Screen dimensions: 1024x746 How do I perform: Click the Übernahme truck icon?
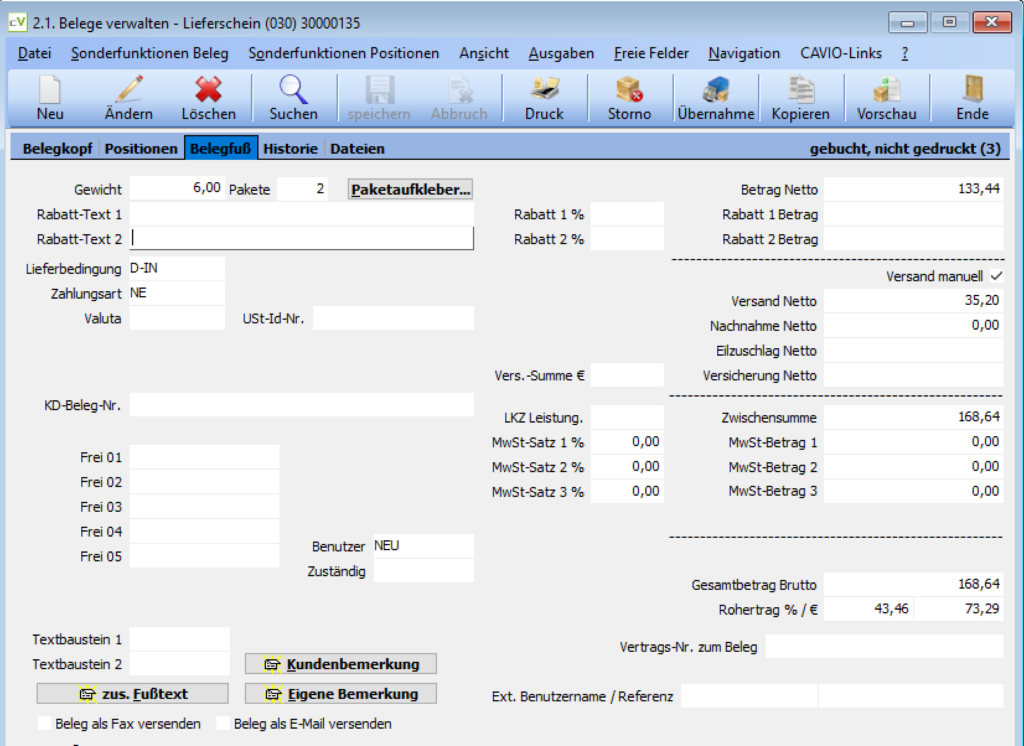(x=716, y=89)
